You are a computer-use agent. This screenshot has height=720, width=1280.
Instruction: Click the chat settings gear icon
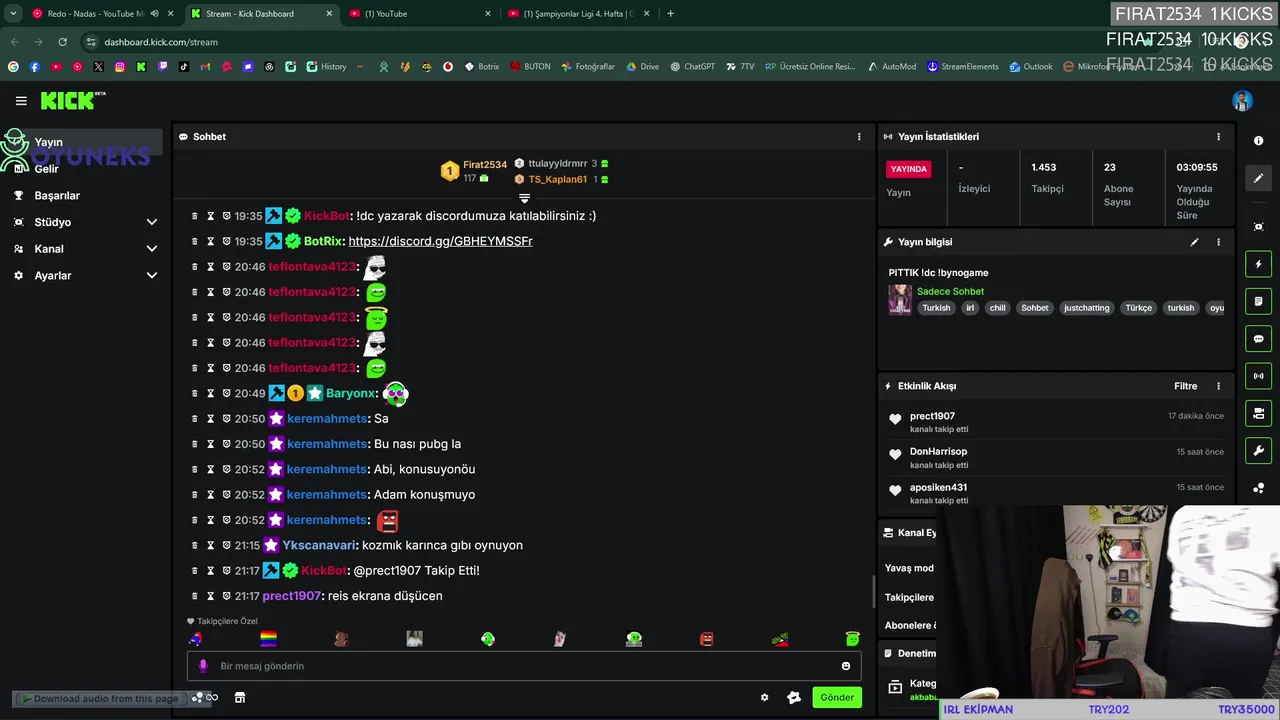pyautogui.click(x=765, y=698)
